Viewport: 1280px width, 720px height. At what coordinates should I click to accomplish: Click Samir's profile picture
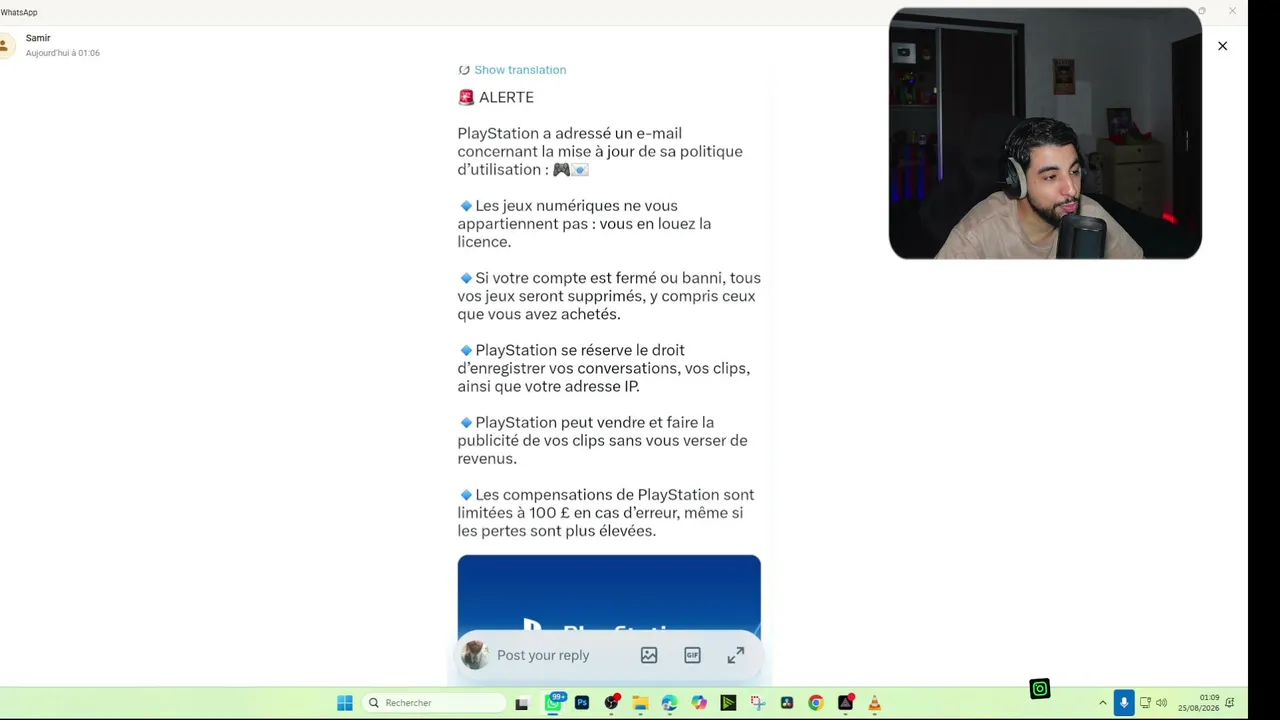click(x=4, y=45)
